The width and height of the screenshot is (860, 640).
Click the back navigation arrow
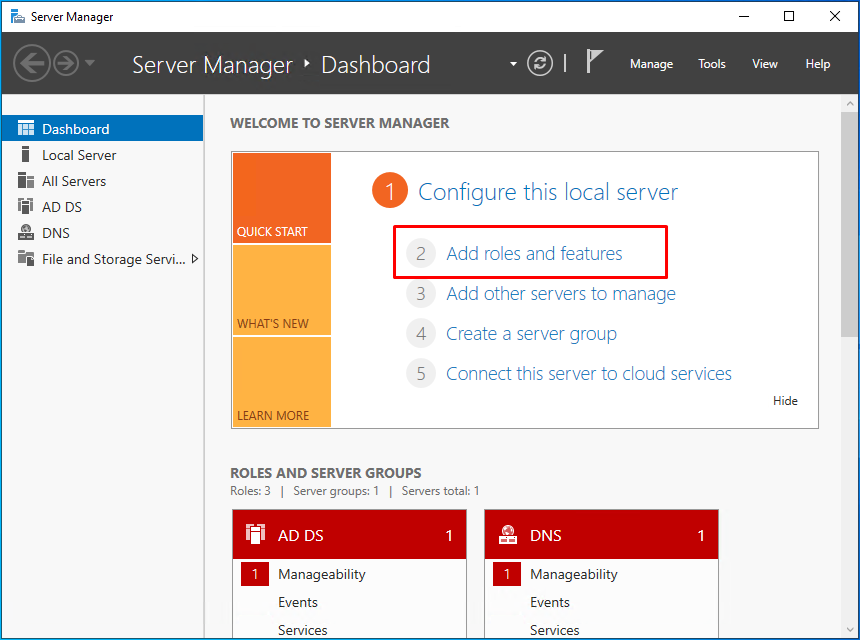coord(31,64)
